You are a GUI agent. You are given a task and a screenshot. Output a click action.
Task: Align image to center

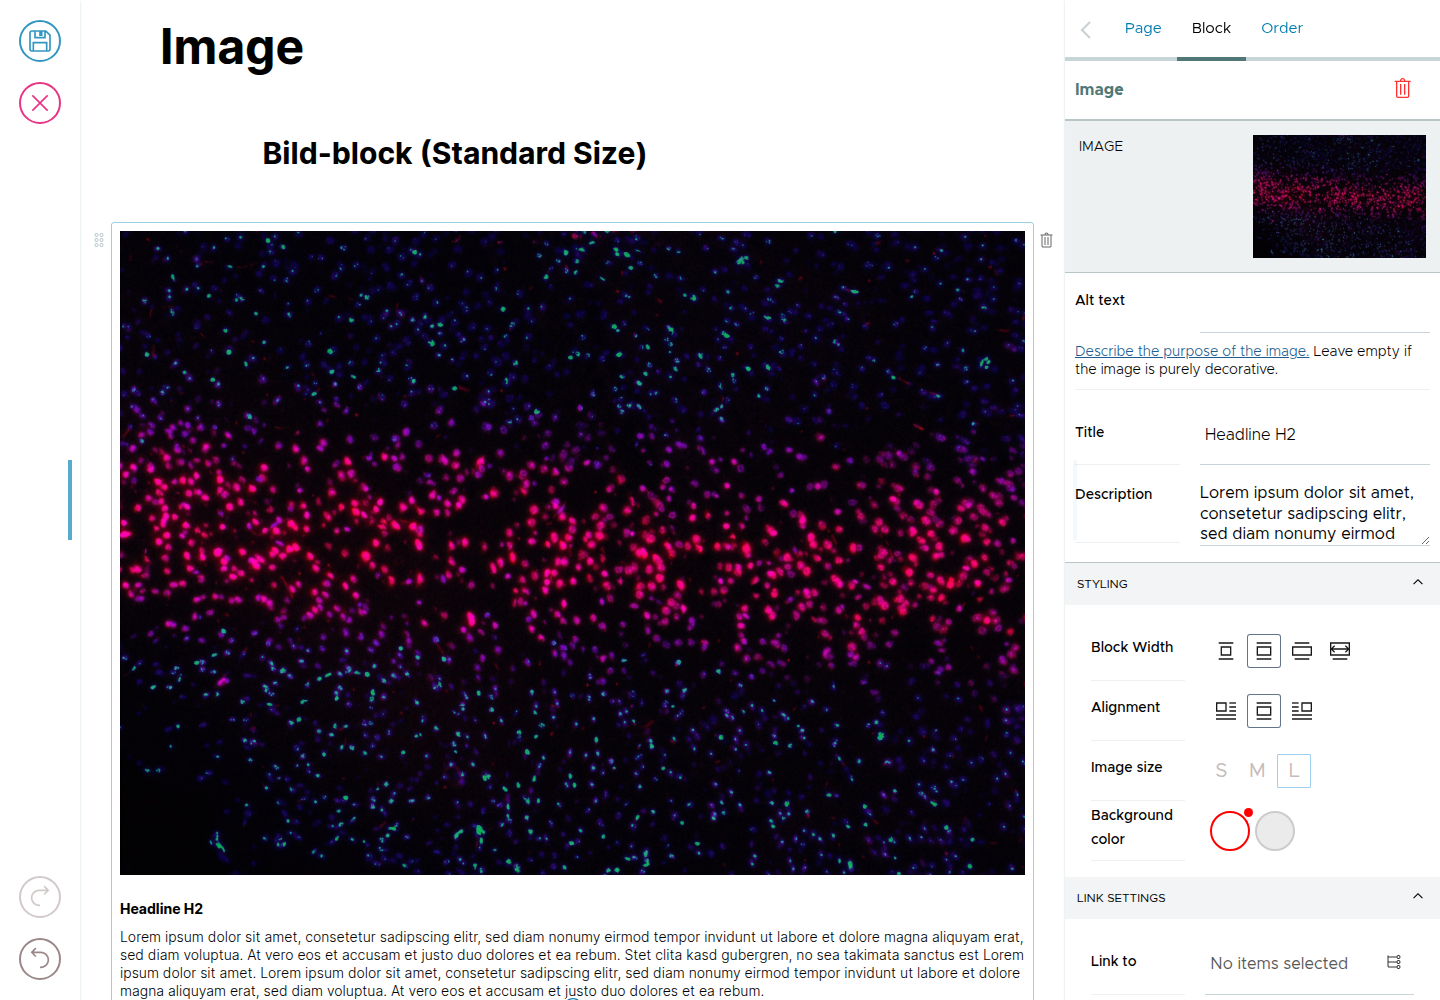1264,711
